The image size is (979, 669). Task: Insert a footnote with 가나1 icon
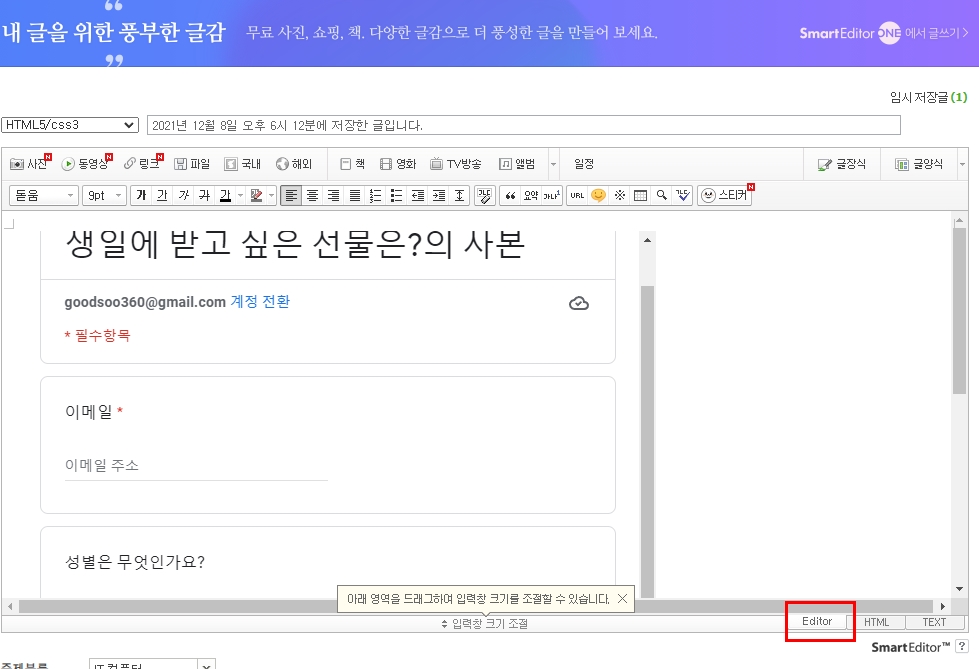point(552,196)
